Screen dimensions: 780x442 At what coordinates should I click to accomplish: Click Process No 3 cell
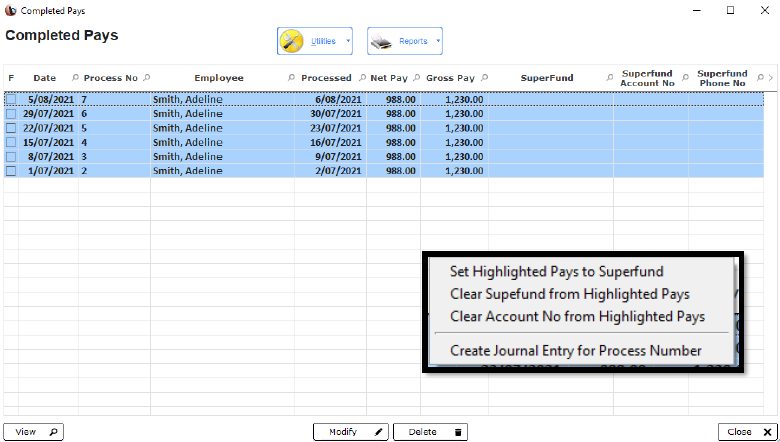[114, 157]
